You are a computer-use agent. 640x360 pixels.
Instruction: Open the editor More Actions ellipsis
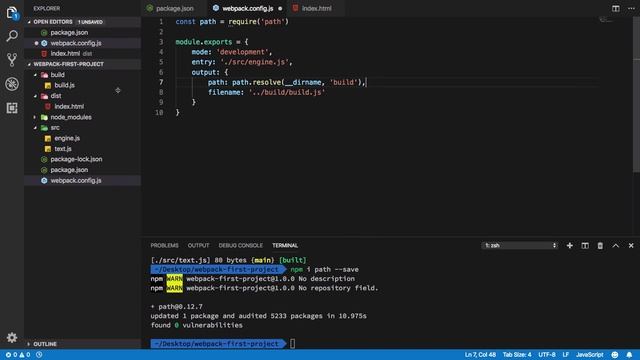tap(631, 8)
